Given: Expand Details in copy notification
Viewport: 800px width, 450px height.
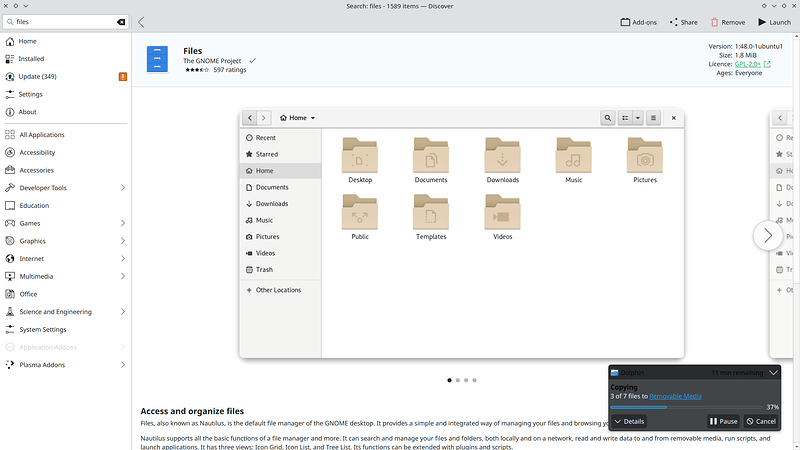Looking at the screenshot, I should [x=629, y=421].
